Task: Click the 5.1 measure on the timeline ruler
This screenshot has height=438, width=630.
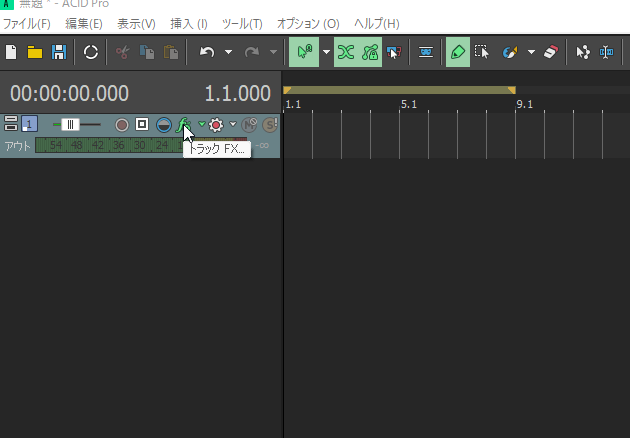Action: point(407,103)
